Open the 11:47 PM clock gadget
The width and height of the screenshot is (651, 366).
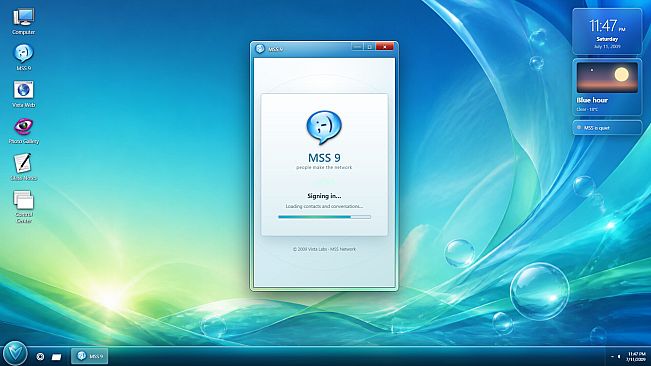[607, 32]
